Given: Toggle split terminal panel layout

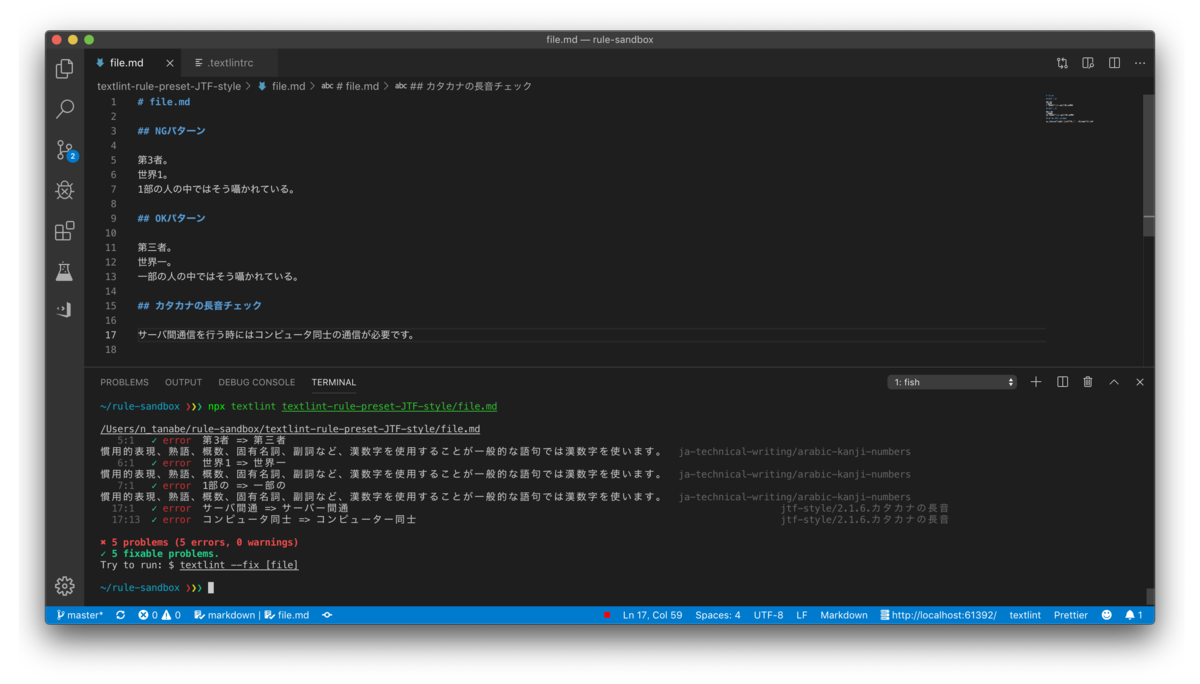Looking at the screenshot, I should 1062,382.
